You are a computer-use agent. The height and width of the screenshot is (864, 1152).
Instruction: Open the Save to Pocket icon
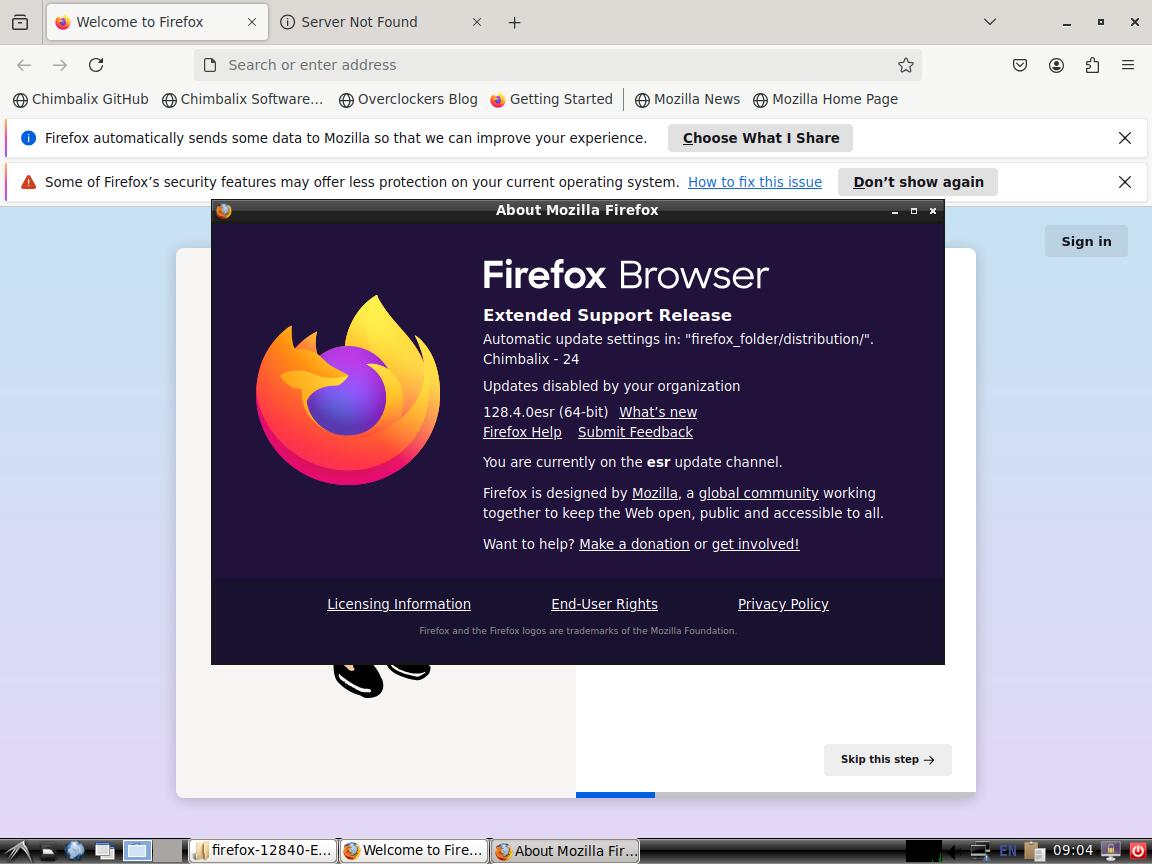pos(1020,65)
